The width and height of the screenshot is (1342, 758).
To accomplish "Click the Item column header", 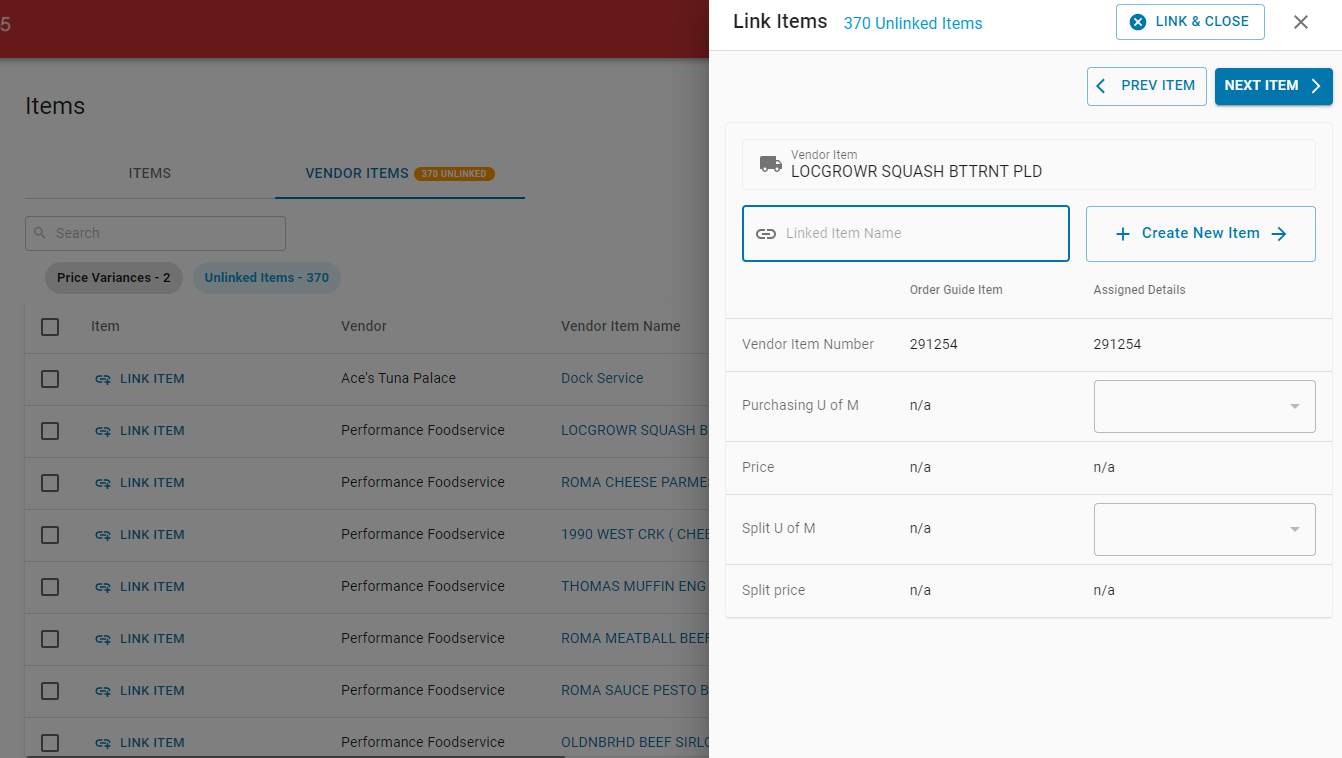I will pos(105,327).
